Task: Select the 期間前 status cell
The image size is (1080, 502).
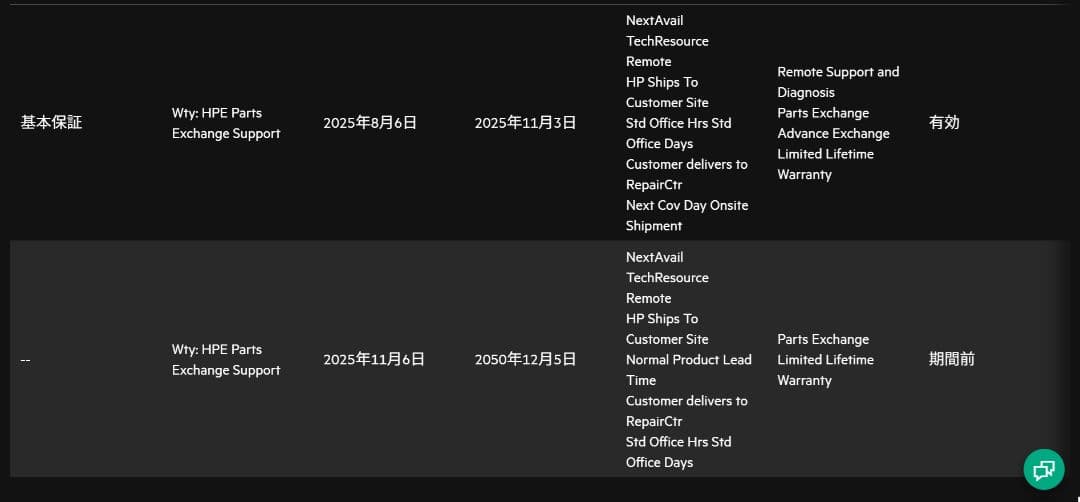Action: (x=951, y=360)
